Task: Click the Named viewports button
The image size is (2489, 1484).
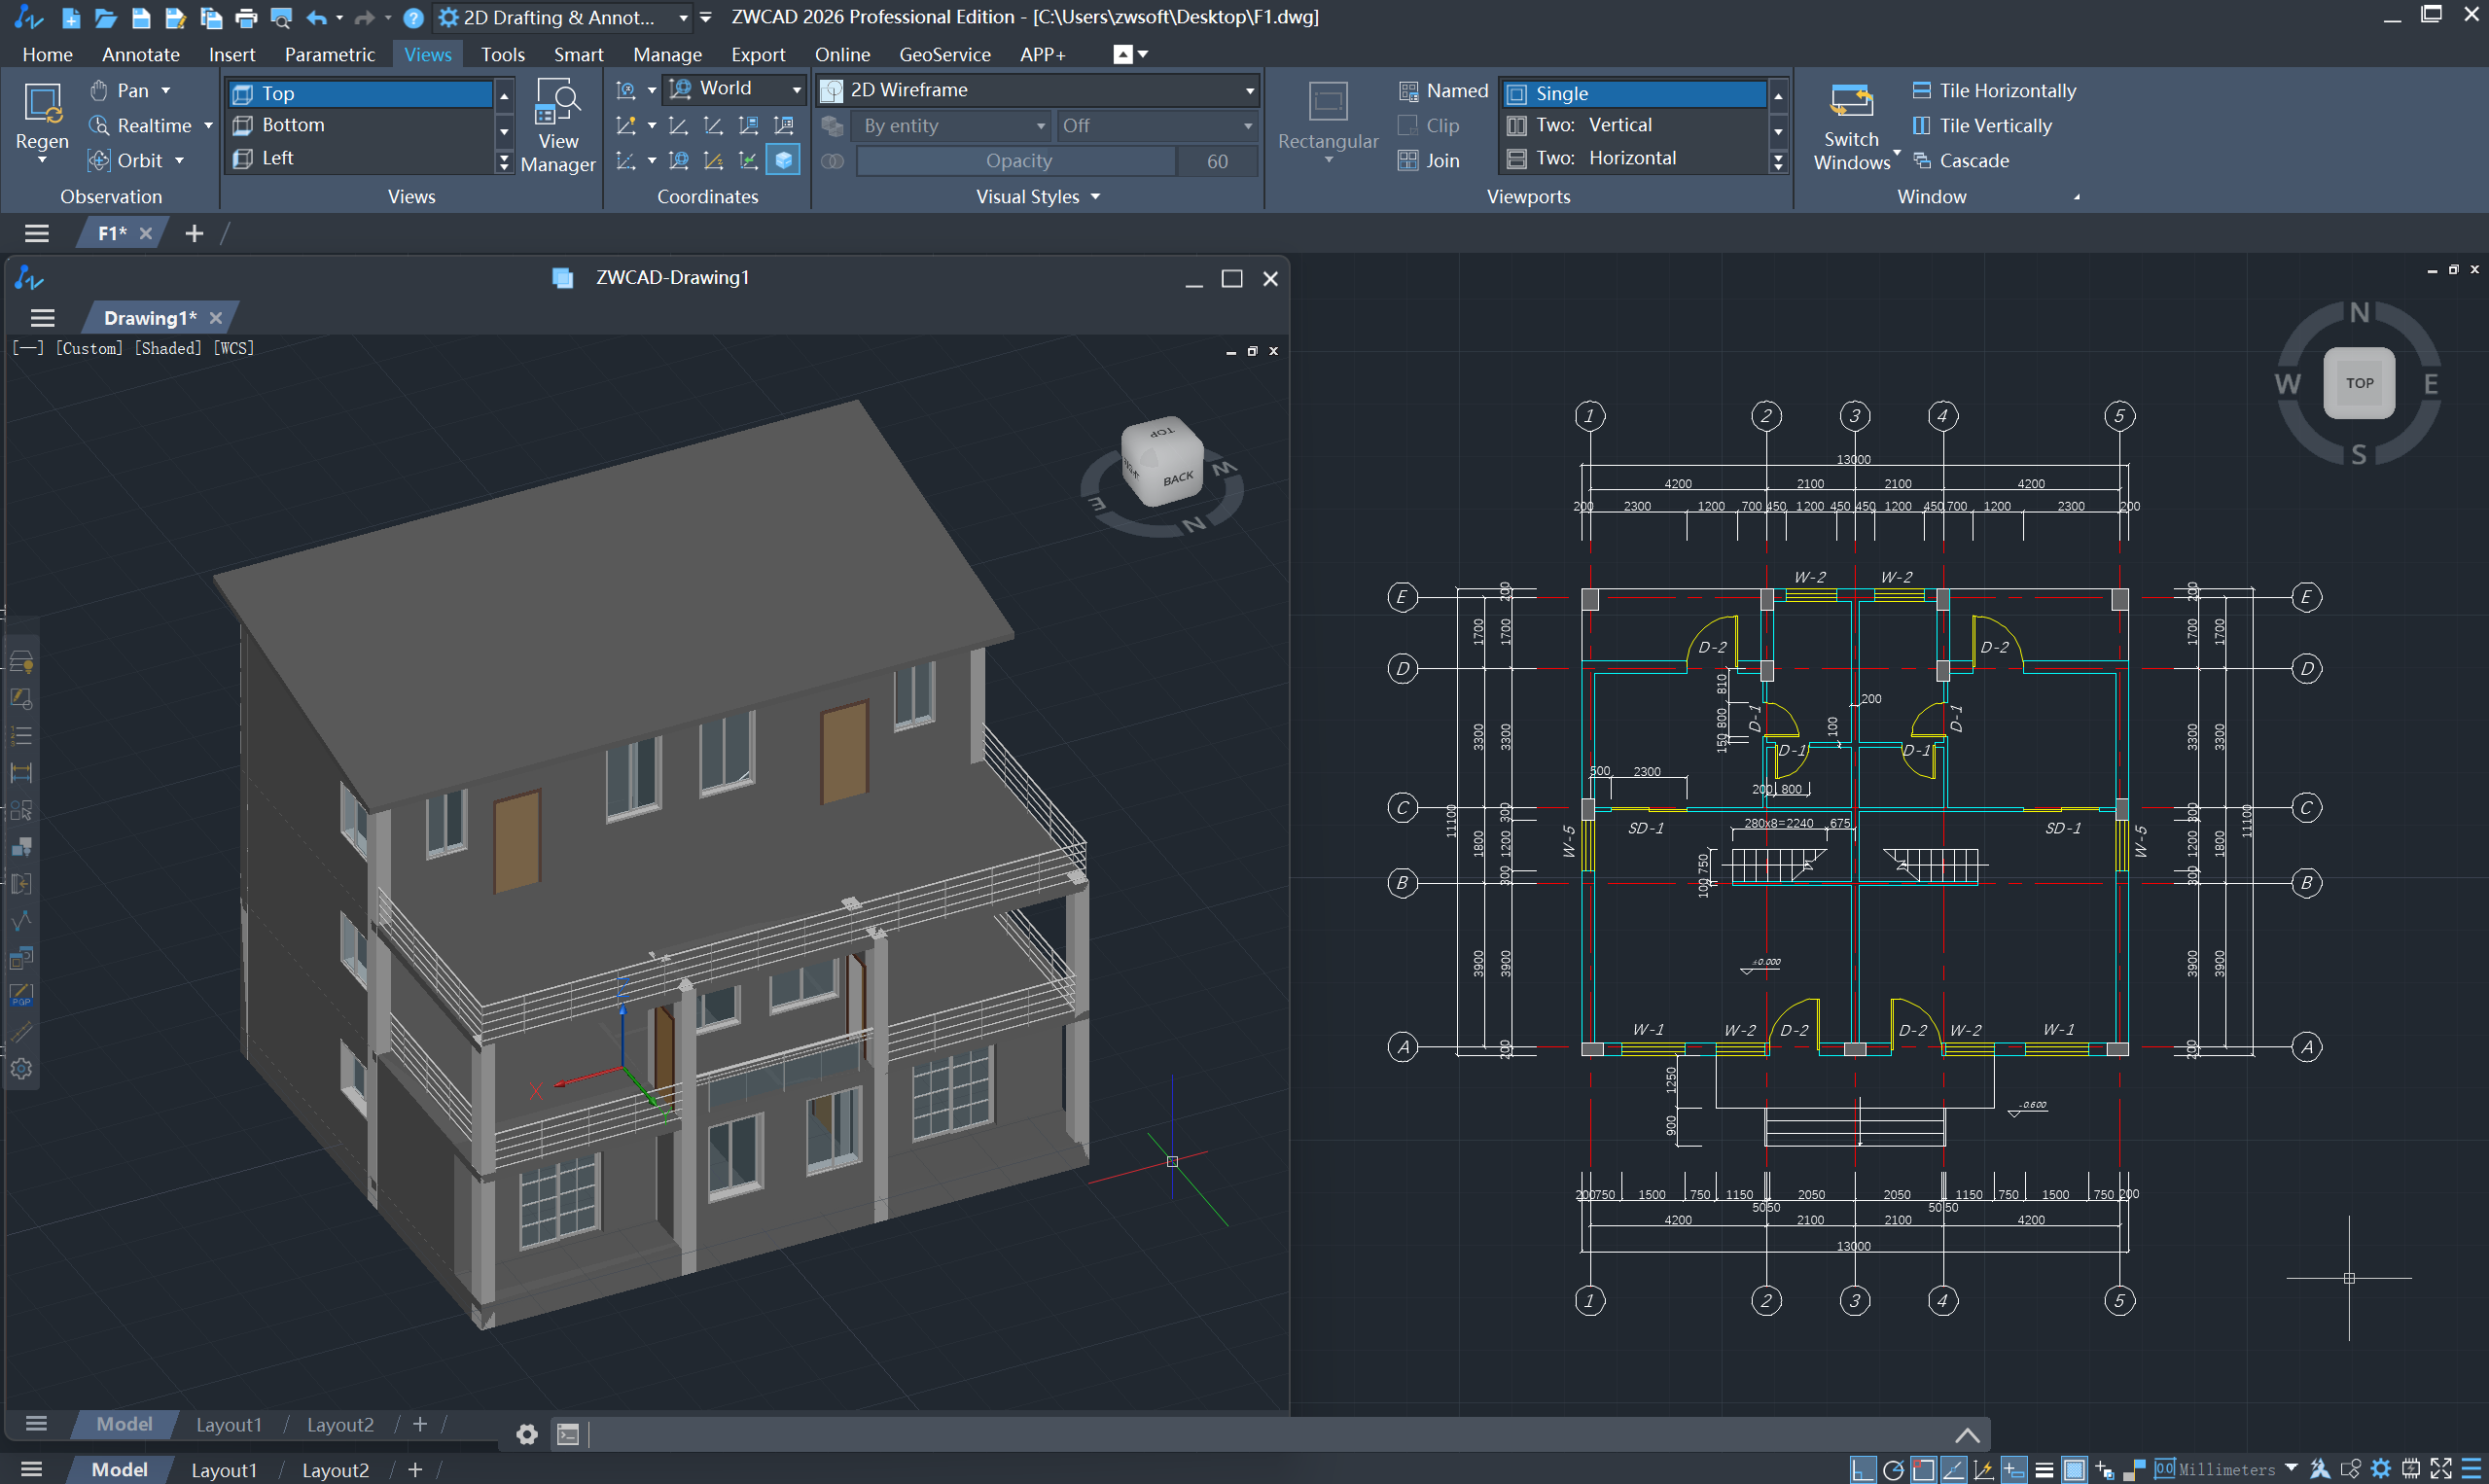Action: 1443,91
